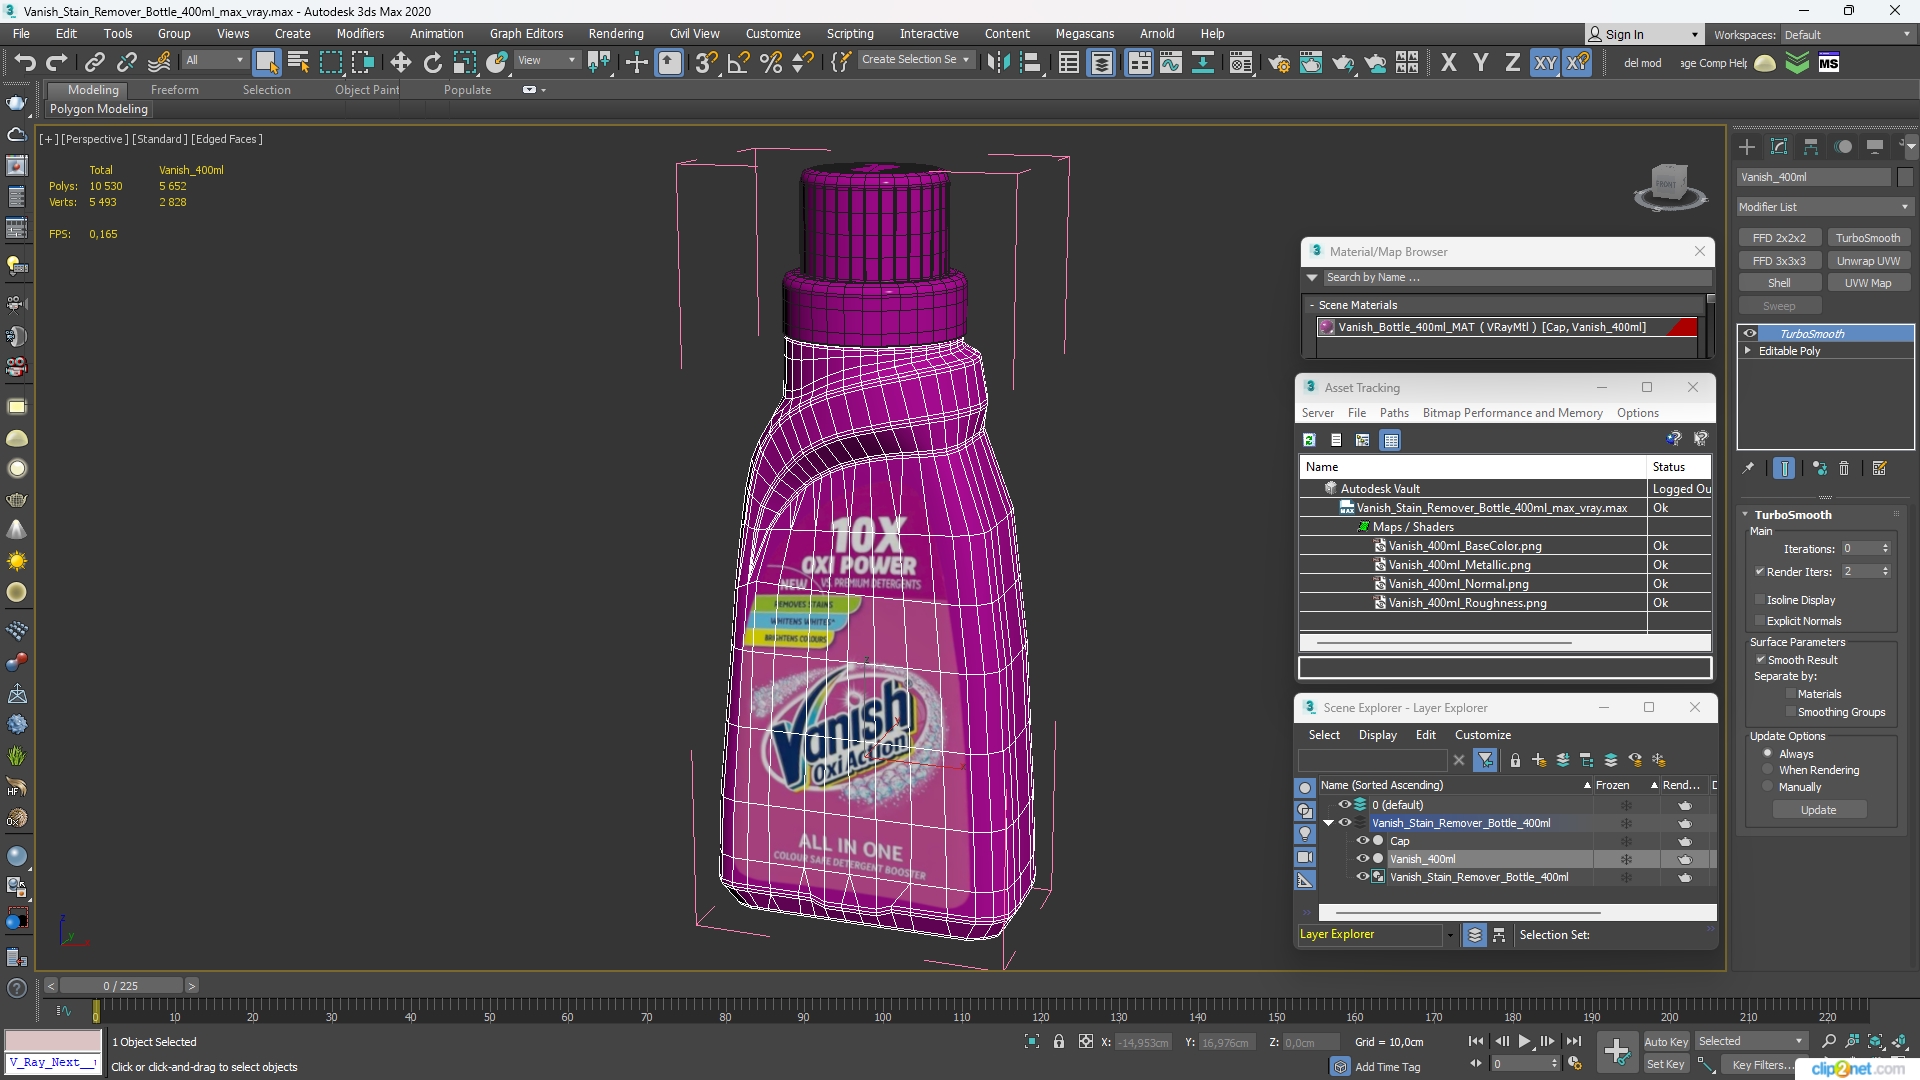Screen dimensions: 1920x1080
Task: Refresh the Asset Tracking list
Action: (x=1309, y=440)
